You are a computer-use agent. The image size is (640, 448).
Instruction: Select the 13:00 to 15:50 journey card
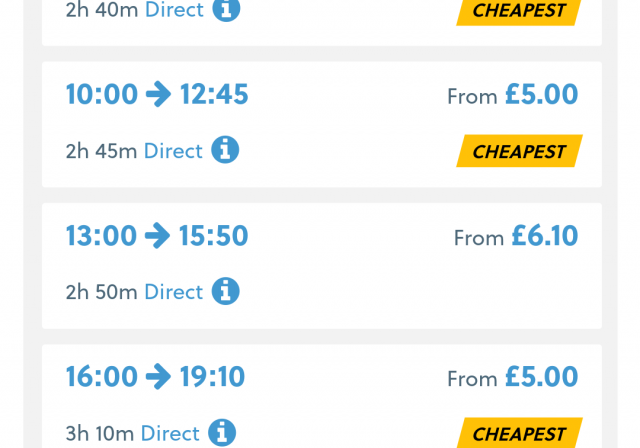[322, 266]
